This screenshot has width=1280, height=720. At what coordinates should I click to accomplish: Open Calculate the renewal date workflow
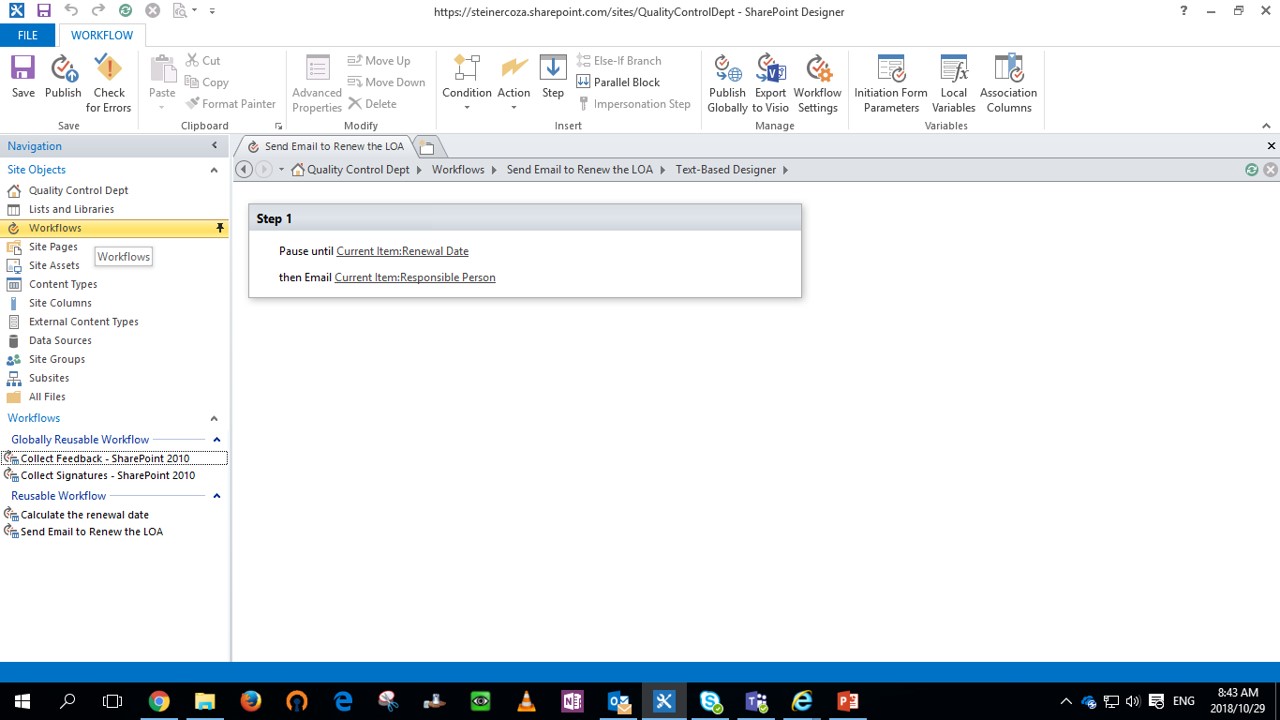pyautogui.click(x=85, y=515)
